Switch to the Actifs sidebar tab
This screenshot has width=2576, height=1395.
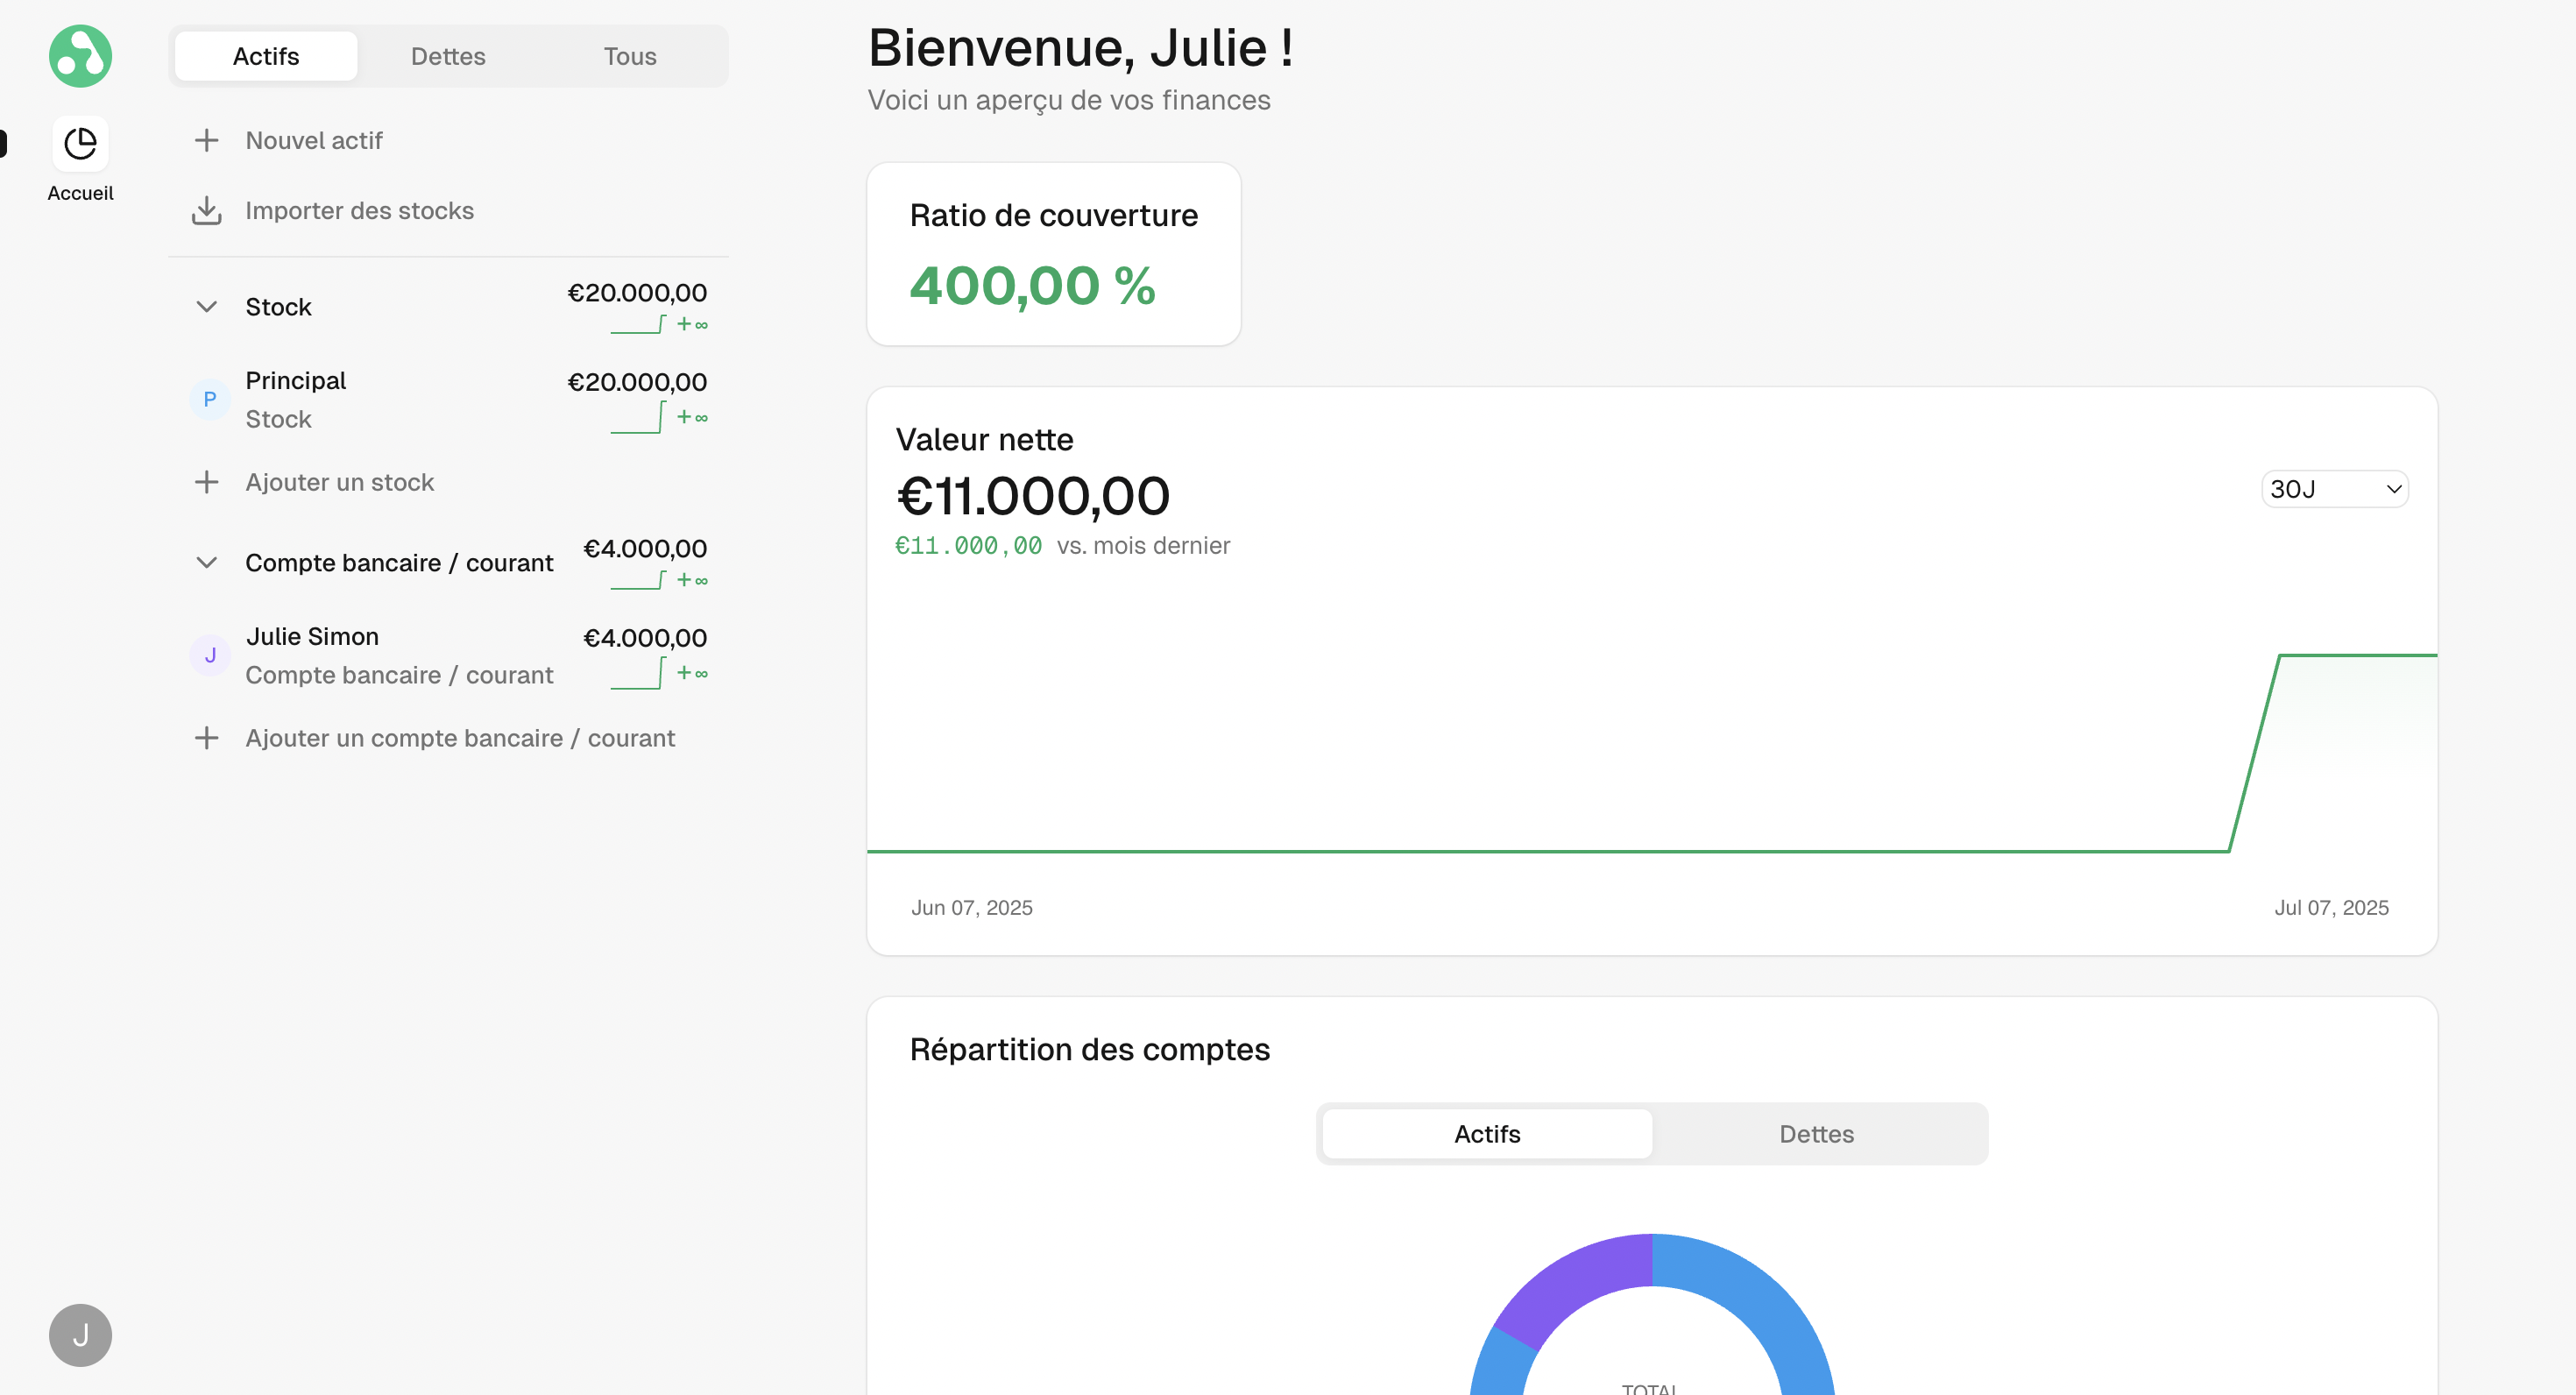[266, 56]
